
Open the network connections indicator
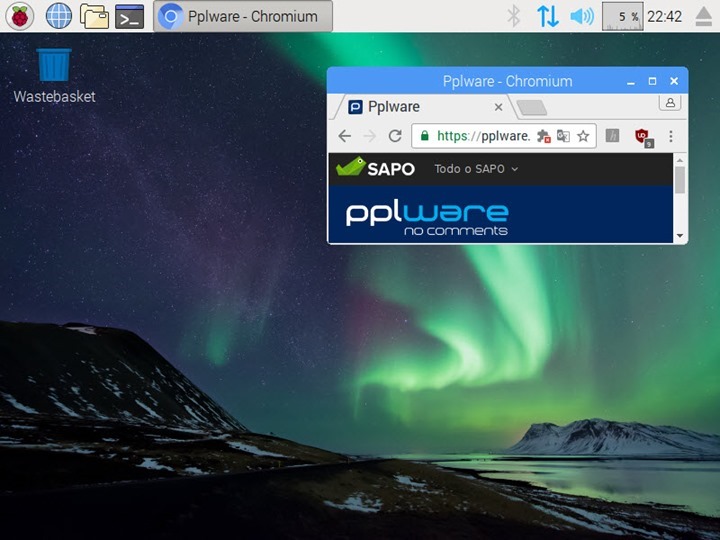click(x=547, y=16)
